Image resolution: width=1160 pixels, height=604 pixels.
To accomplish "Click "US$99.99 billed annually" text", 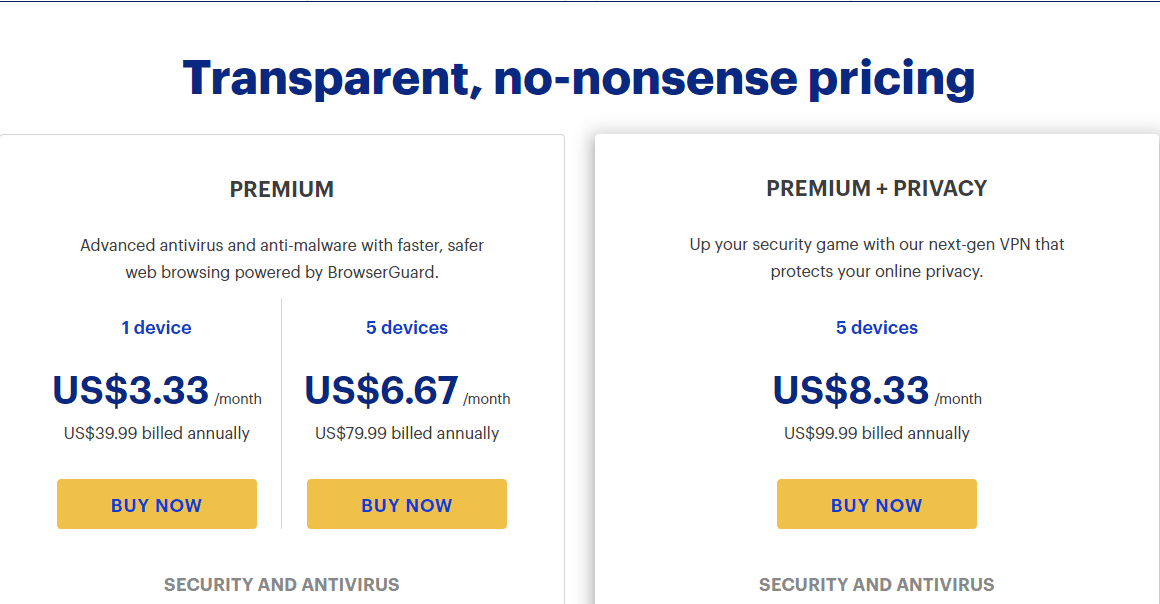I will point(877,433).
